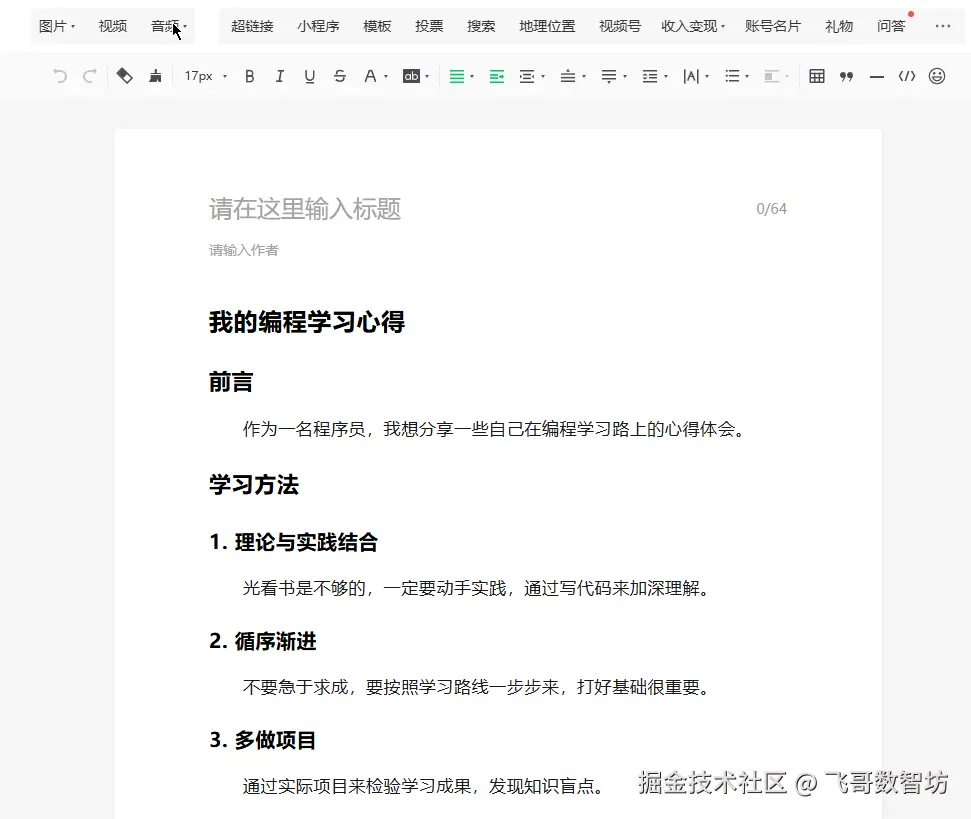Click the heading 1. 理论与实践结合
This screenshot has height=819, width=971.
coord(294,542)
